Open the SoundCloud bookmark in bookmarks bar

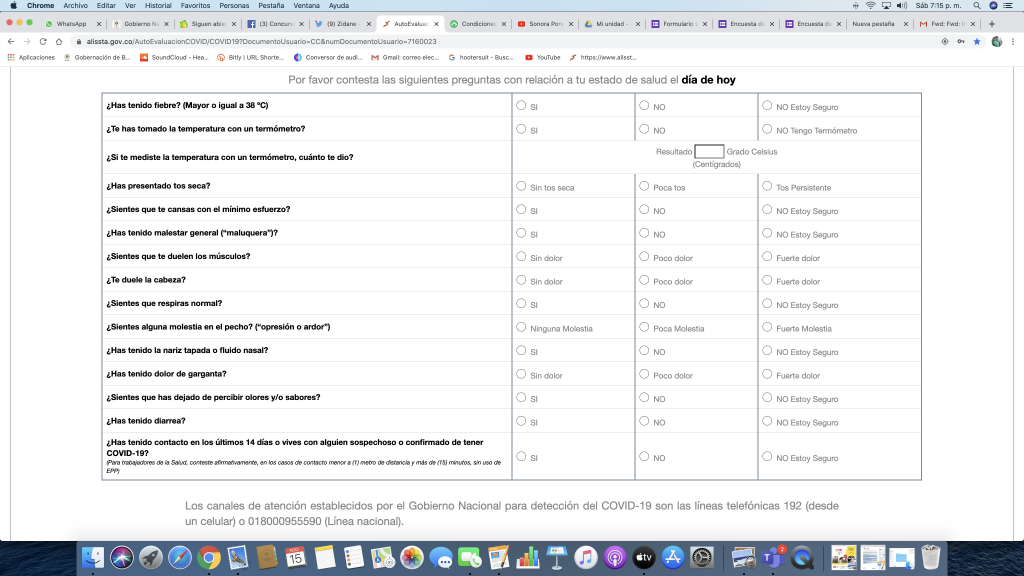[174, 57]
